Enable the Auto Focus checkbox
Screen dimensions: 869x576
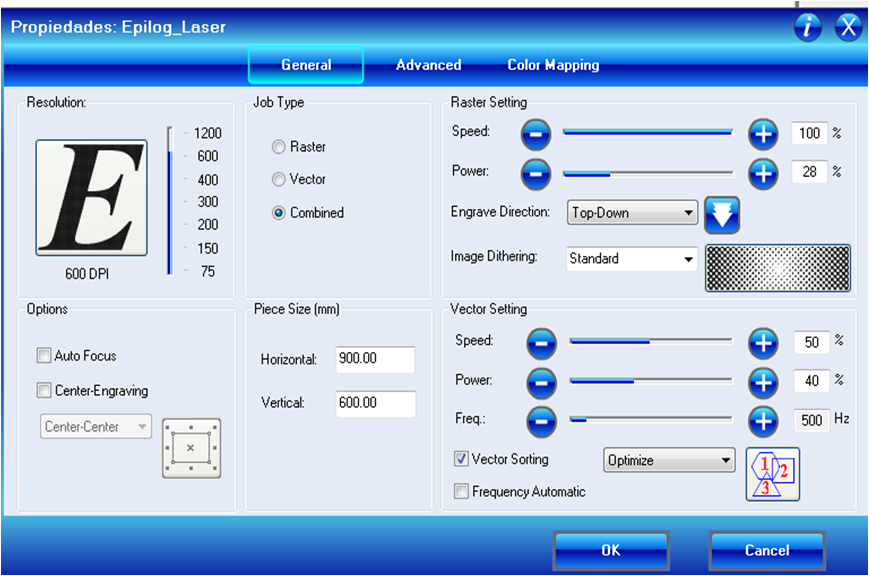[44, 355]
